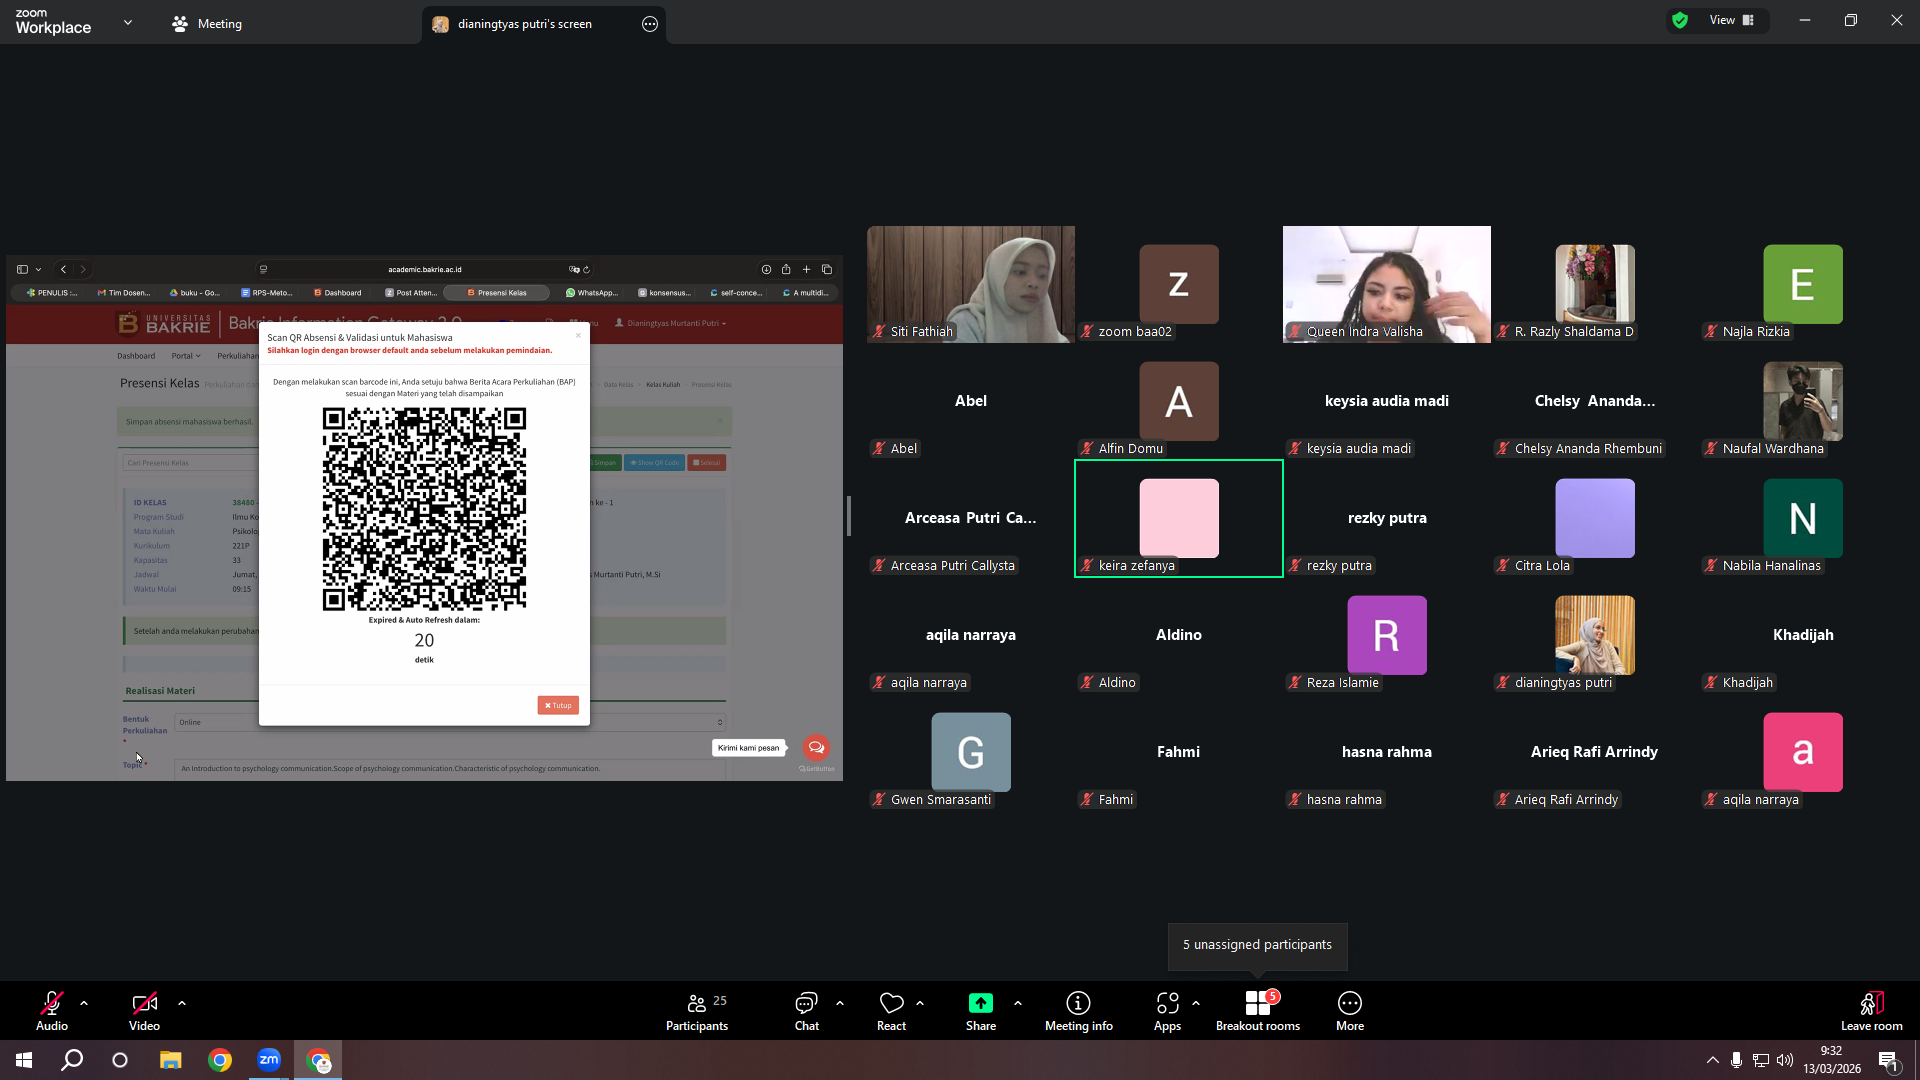The height and width of the screenshot is (1080, 1920).
Task: Select the Presensi Kelas tab in shared browser
Action: [497, 293]
